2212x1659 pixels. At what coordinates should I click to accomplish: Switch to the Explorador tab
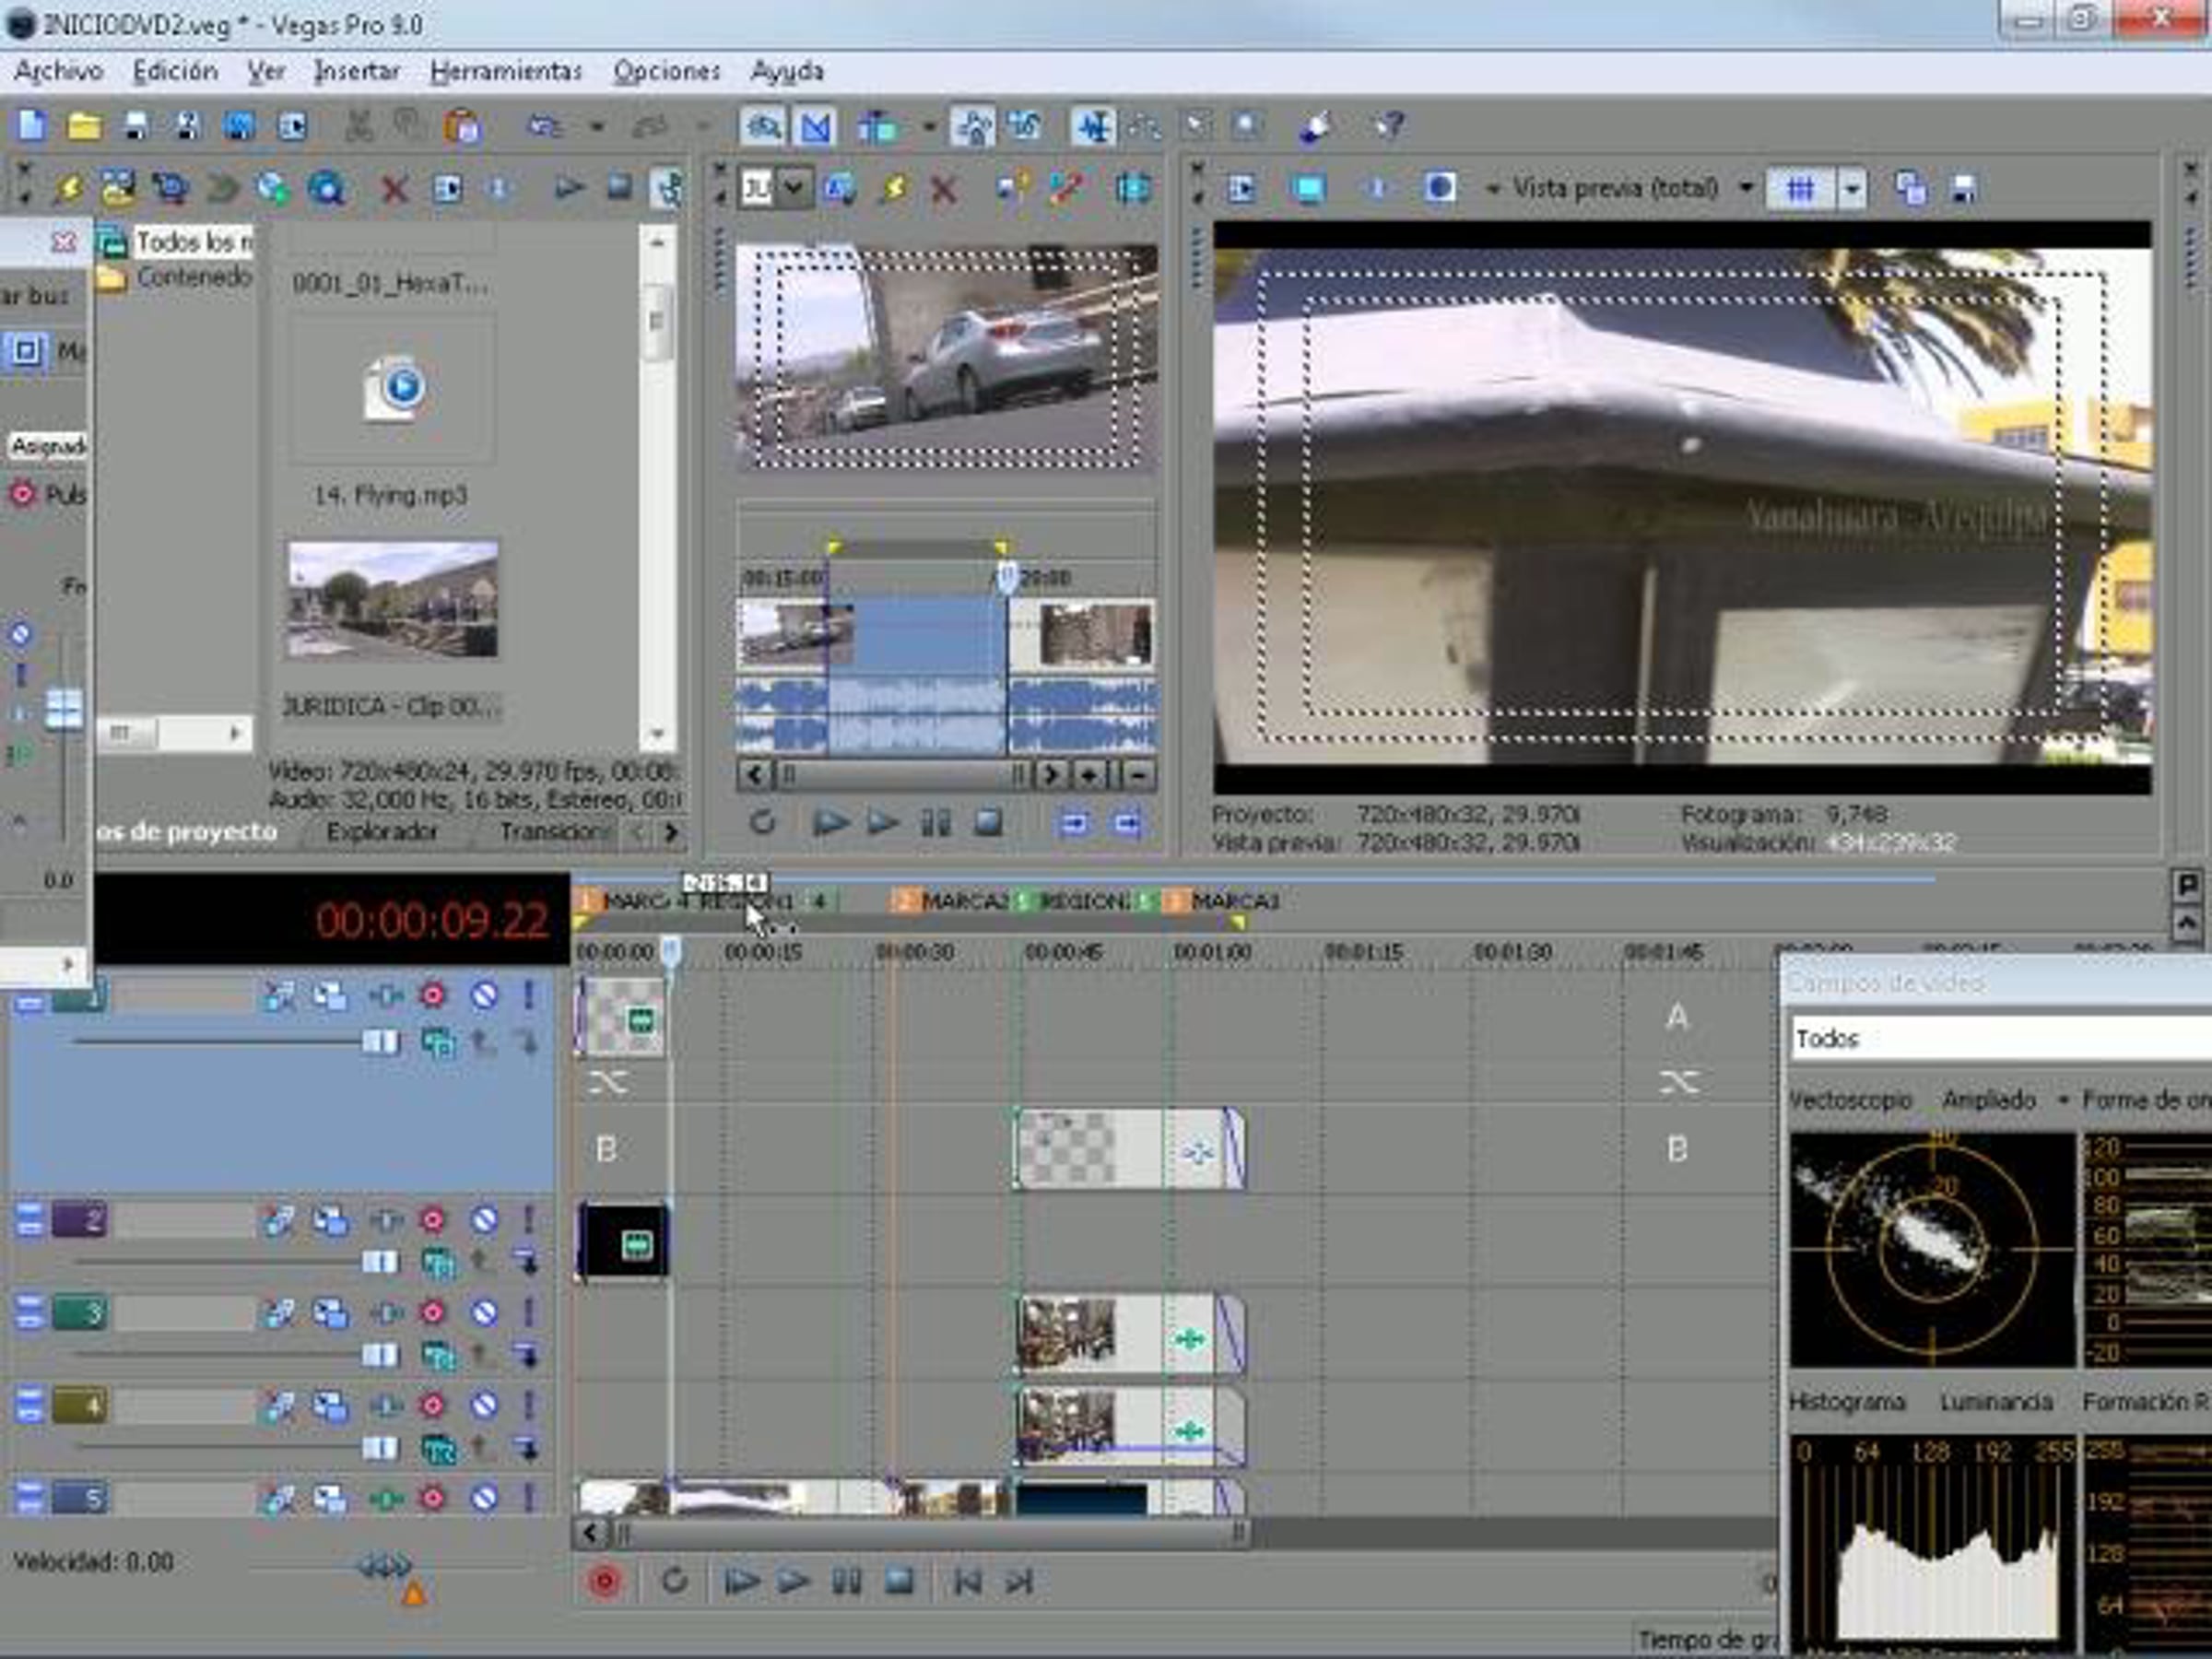382,831
